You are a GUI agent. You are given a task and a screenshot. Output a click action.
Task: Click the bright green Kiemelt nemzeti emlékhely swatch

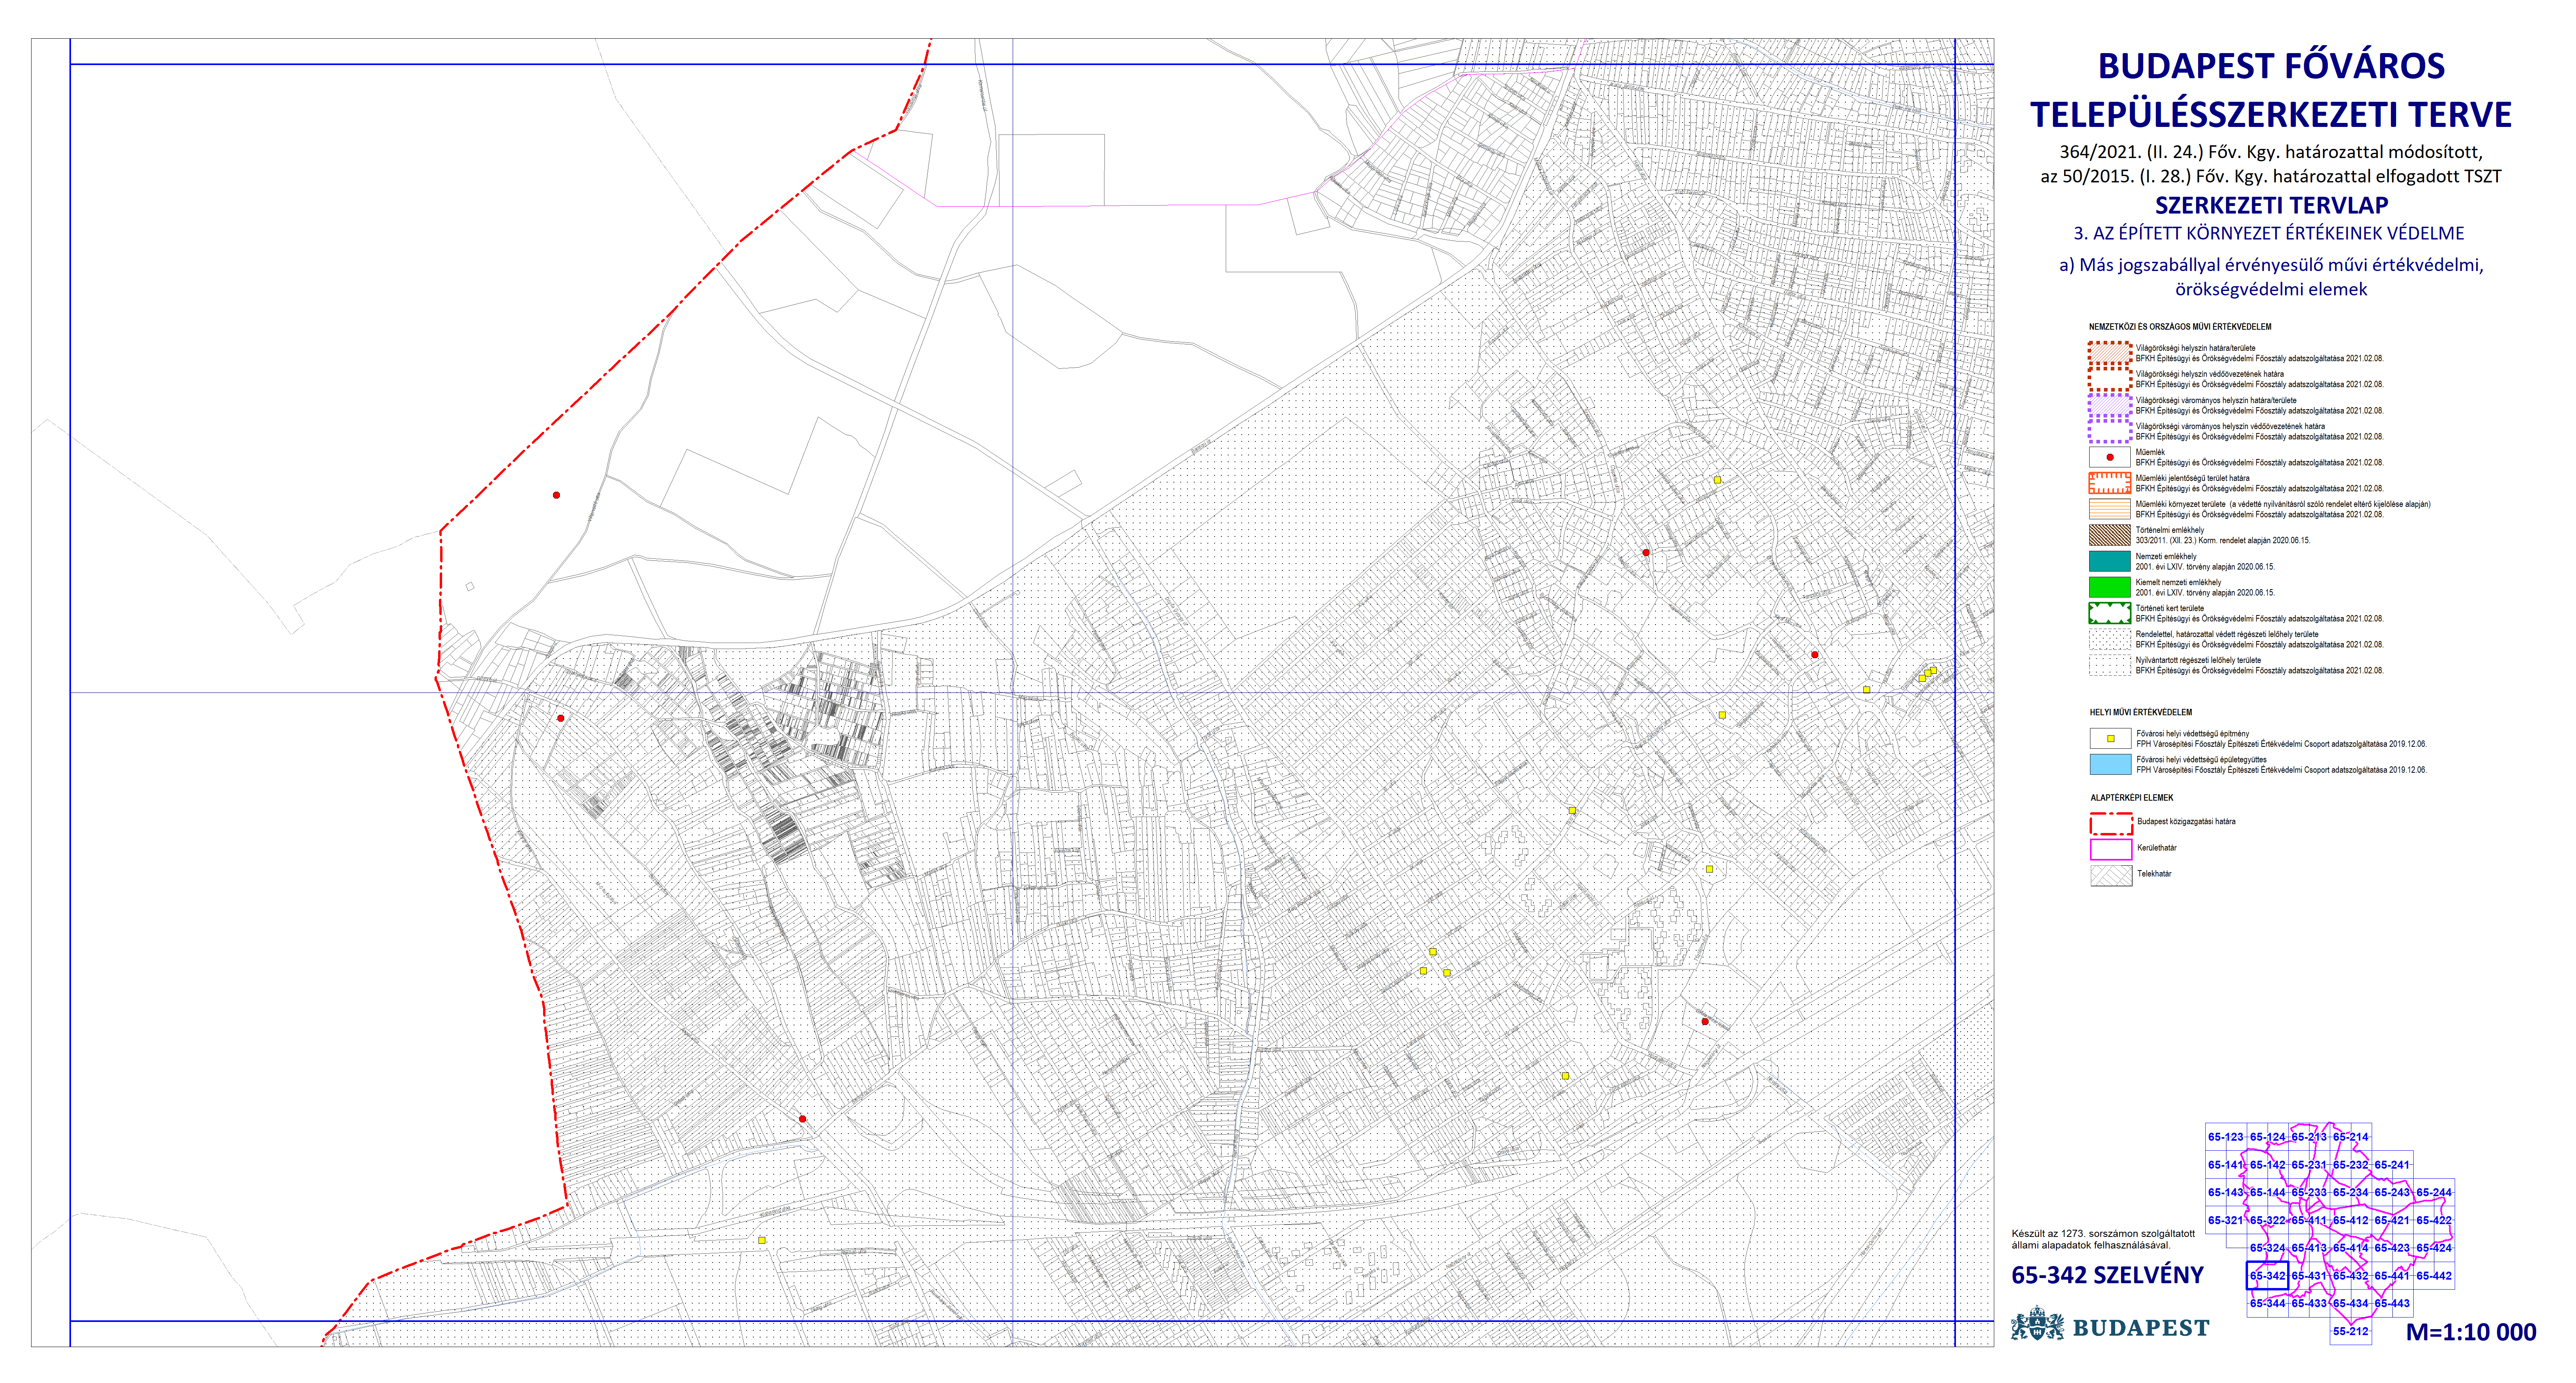point(2110,587)
